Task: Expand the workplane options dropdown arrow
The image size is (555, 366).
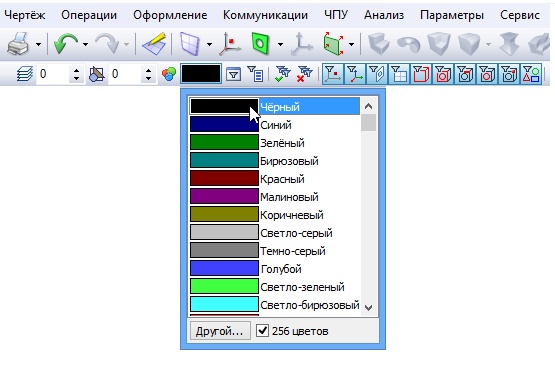Action: [209, 44]
